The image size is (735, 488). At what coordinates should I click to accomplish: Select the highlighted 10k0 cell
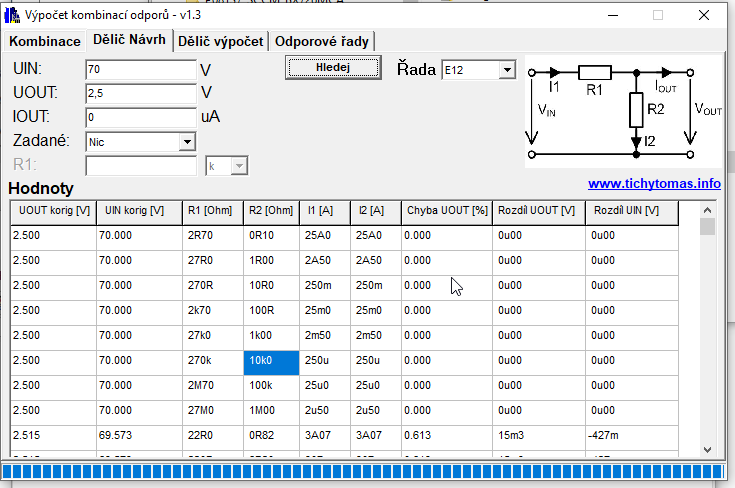point(271,360)
